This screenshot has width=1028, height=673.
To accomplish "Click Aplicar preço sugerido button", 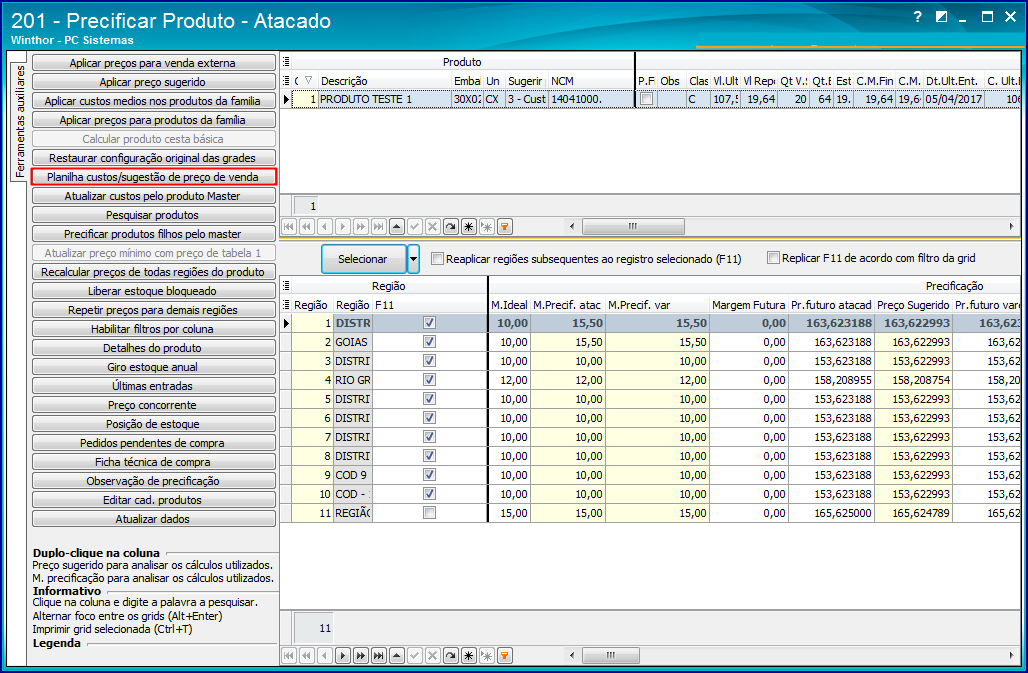I will [153, 82].
